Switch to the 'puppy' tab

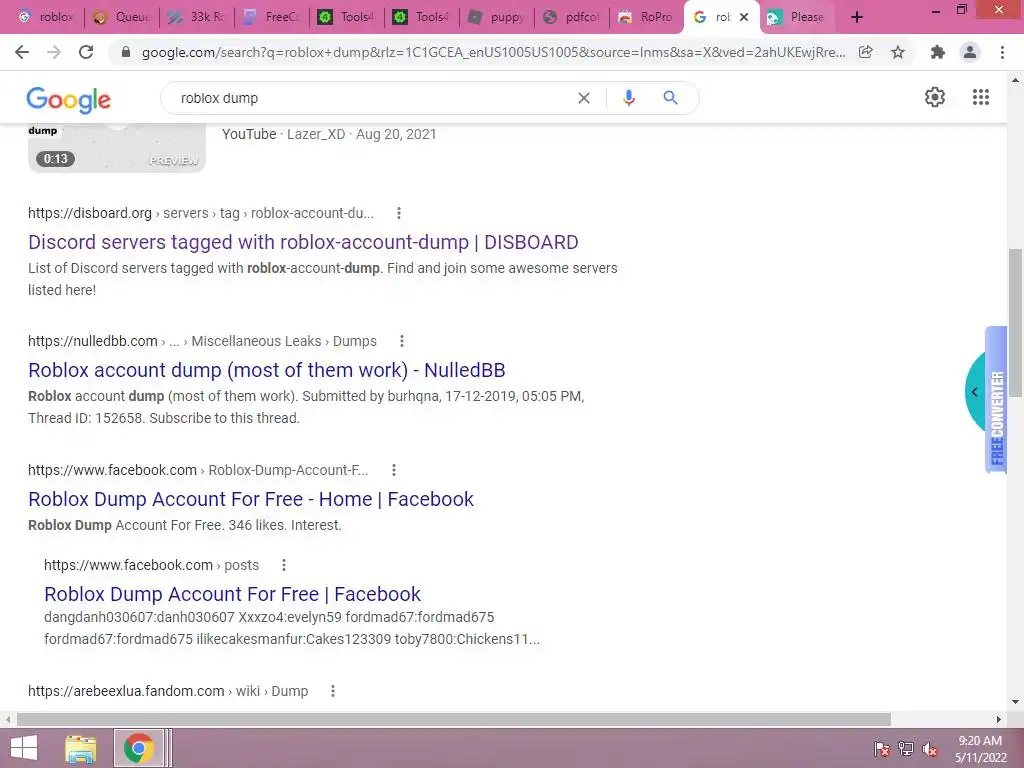tap(497, 17)
